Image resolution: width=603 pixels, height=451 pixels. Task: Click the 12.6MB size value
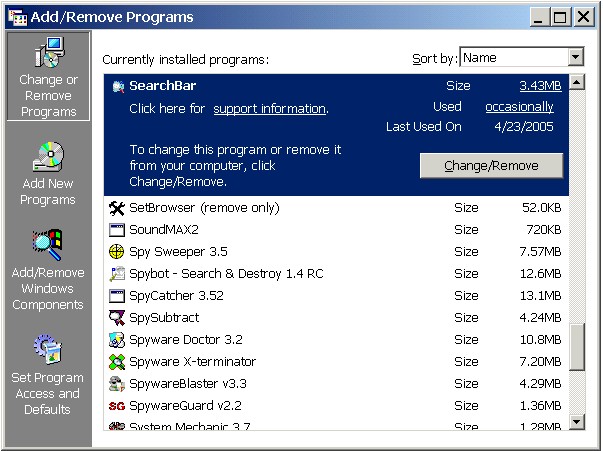[540, 274]
